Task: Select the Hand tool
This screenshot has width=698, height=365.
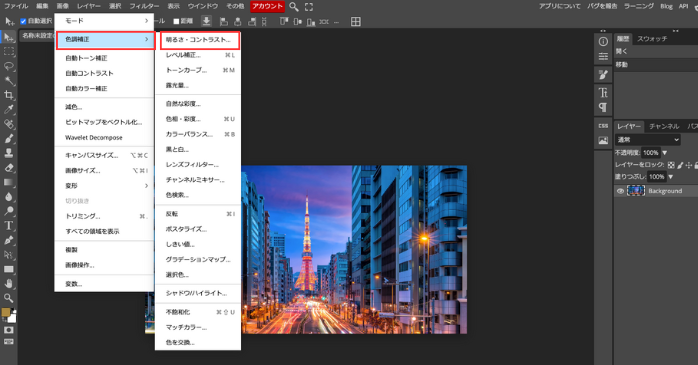Action: coord(8,283)
